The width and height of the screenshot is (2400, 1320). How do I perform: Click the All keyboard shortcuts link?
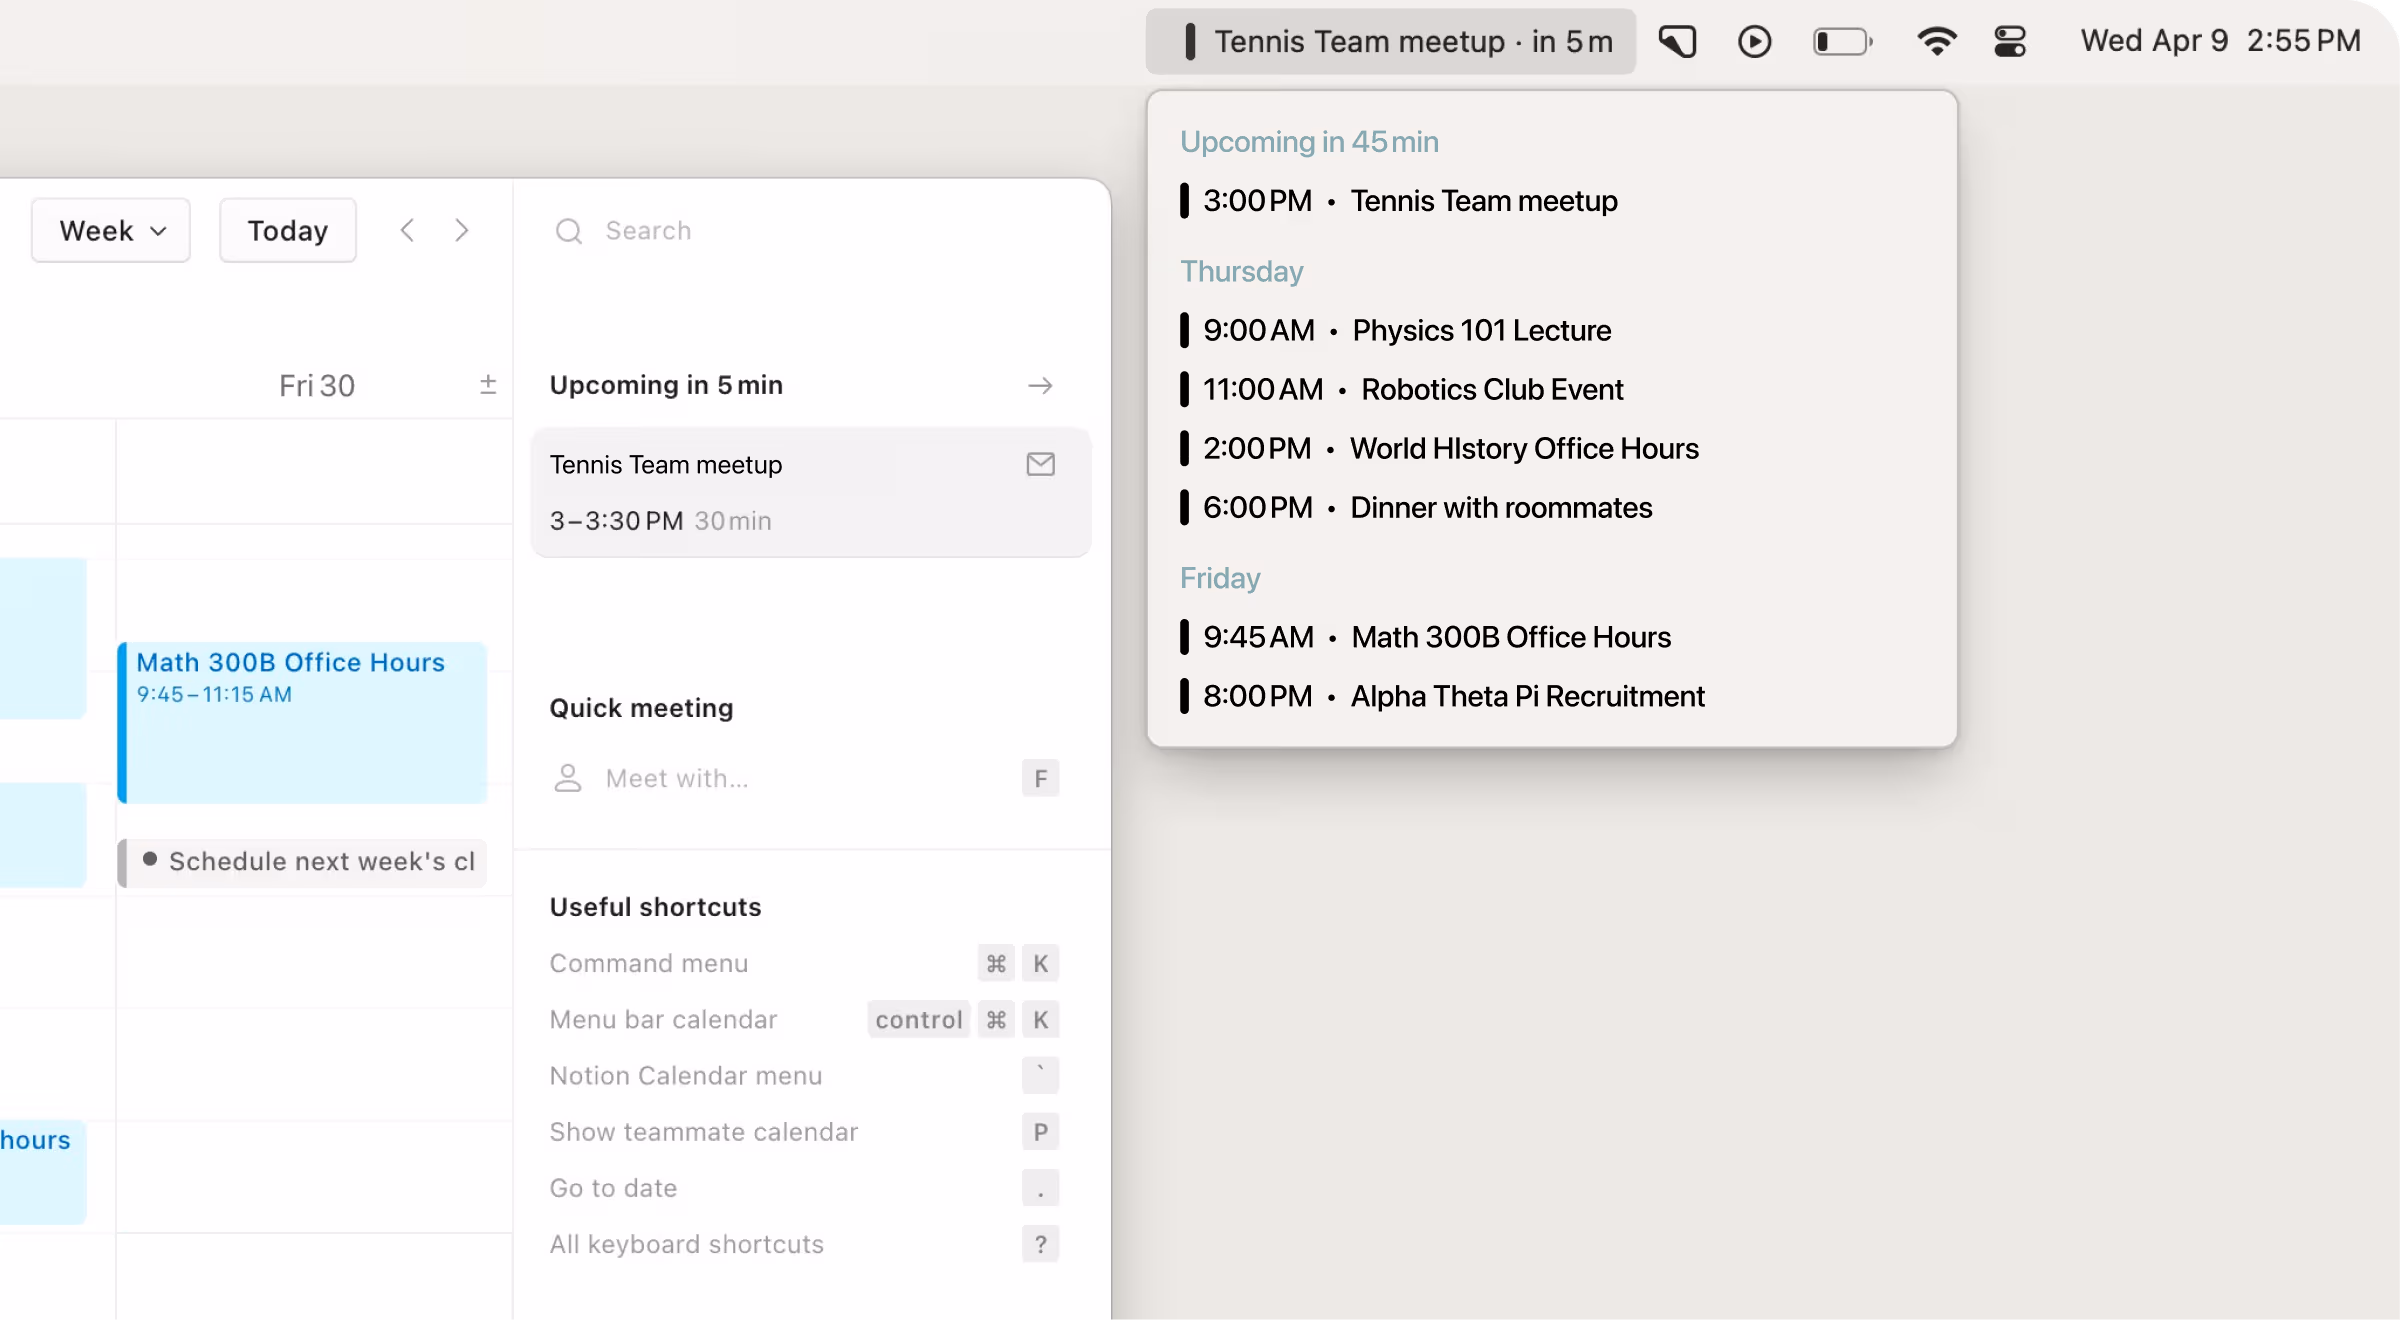tap(686, 1244)
